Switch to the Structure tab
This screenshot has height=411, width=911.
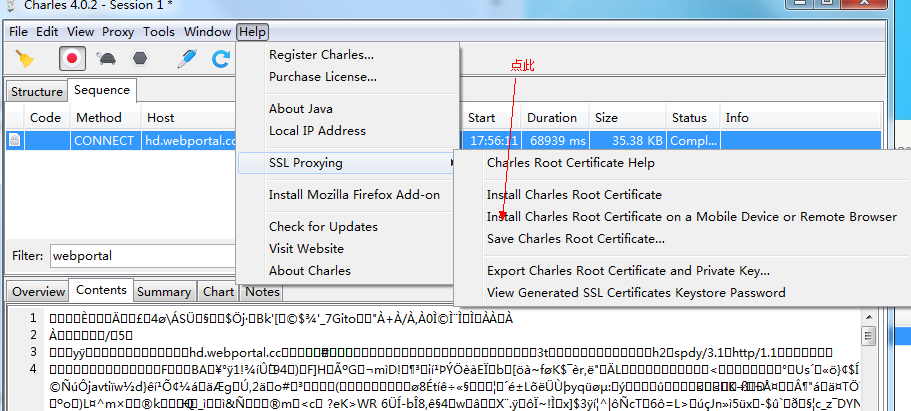[x=37, y=92]
